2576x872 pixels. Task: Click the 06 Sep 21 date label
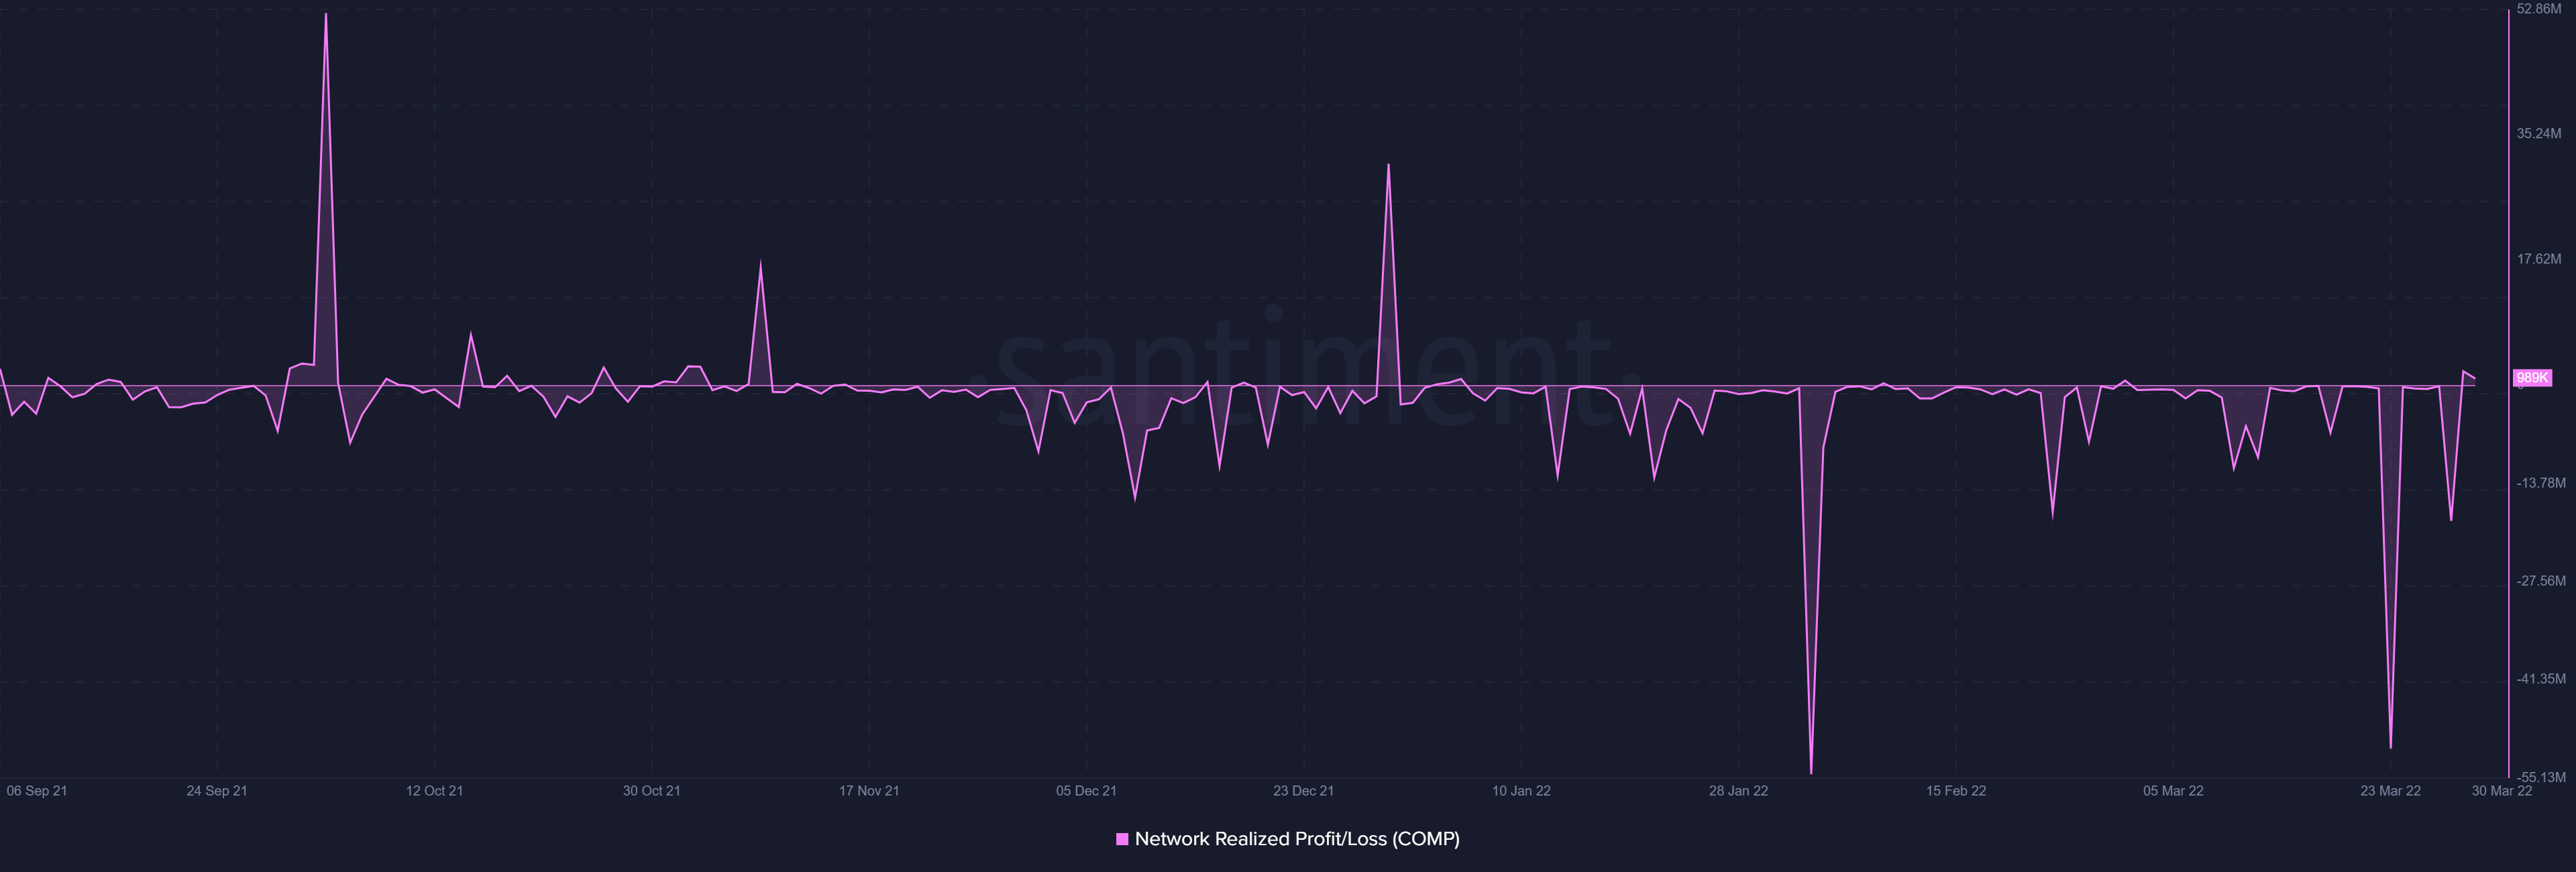pos(37,791)
